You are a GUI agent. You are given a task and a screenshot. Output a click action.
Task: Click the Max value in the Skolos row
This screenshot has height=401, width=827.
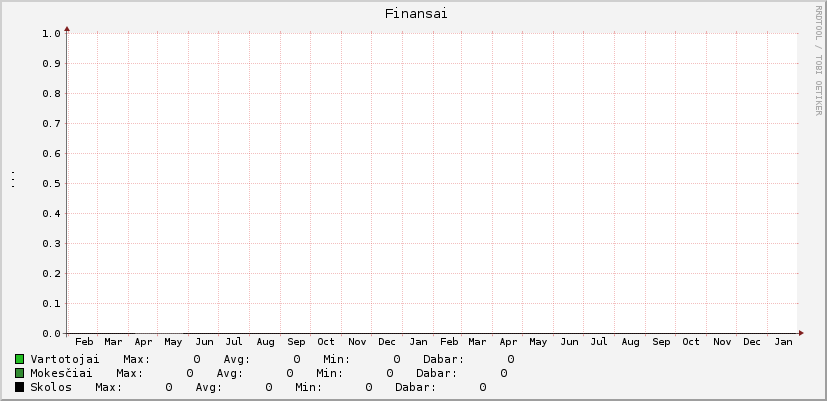(169, 387)
